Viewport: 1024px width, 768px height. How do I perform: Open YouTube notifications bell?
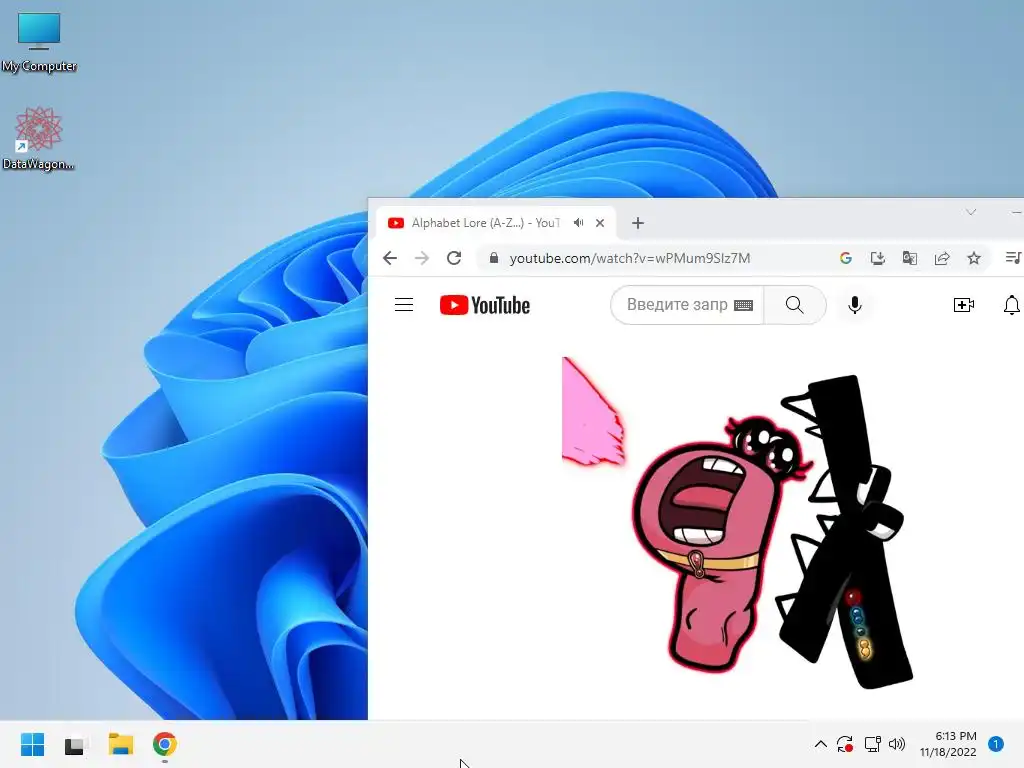[1012, 305]
